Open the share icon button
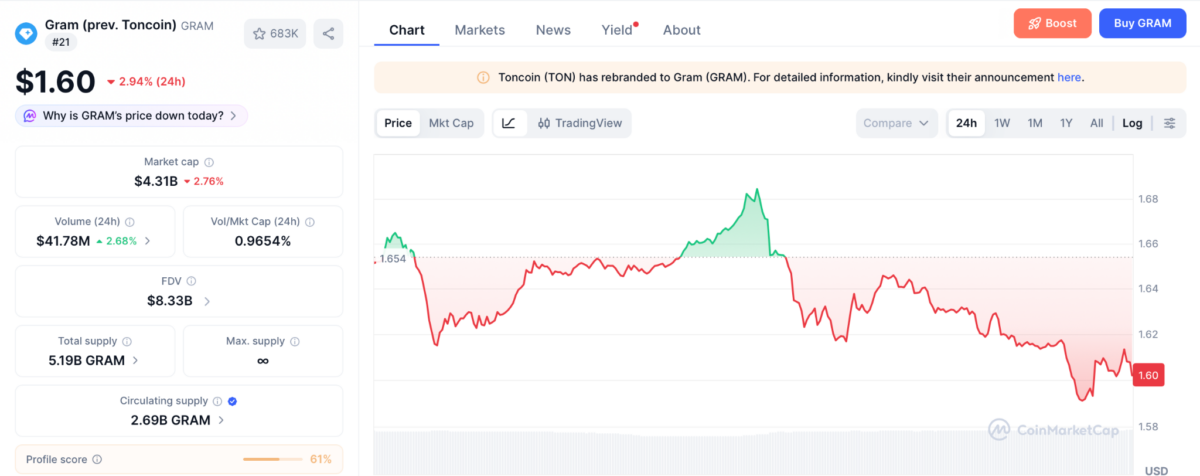This screenshot has width=1200, height=476. (327, 33)
